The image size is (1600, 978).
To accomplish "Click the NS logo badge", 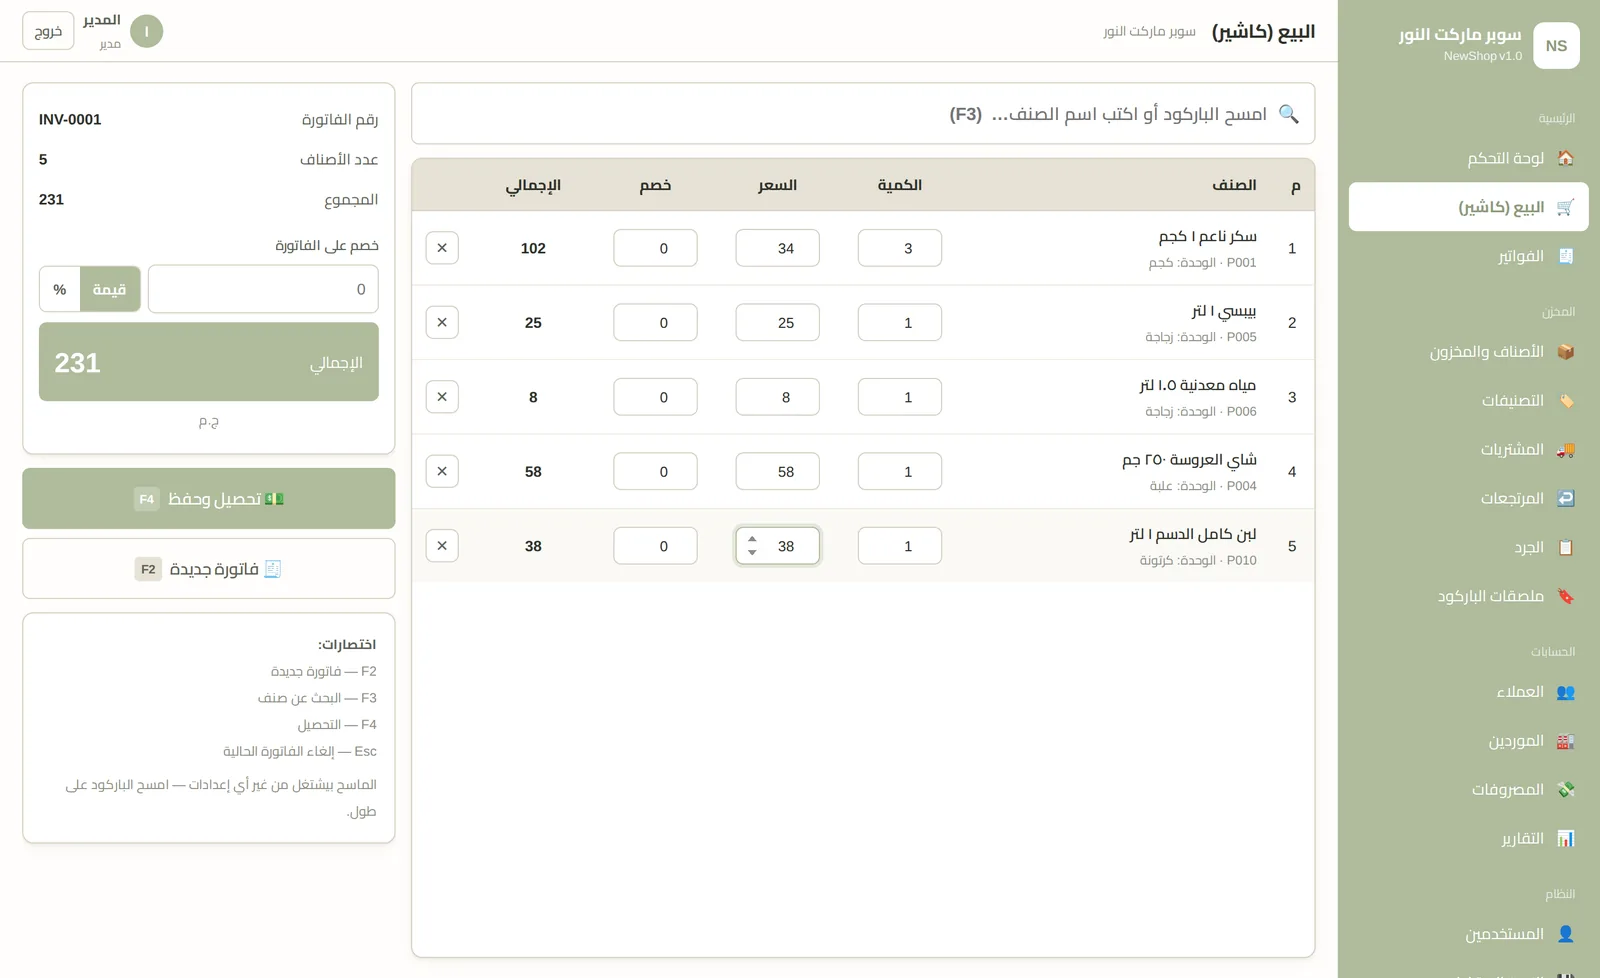I will click(x=1556, y=46).
